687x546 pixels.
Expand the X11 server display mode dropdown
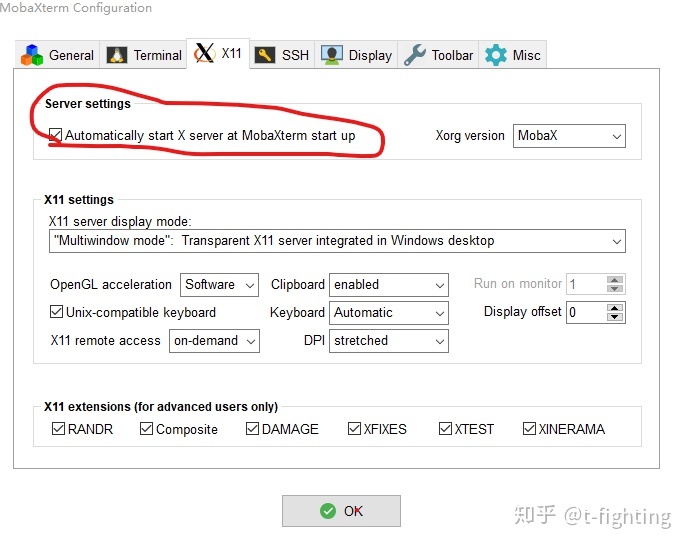(x=337, y=241)
